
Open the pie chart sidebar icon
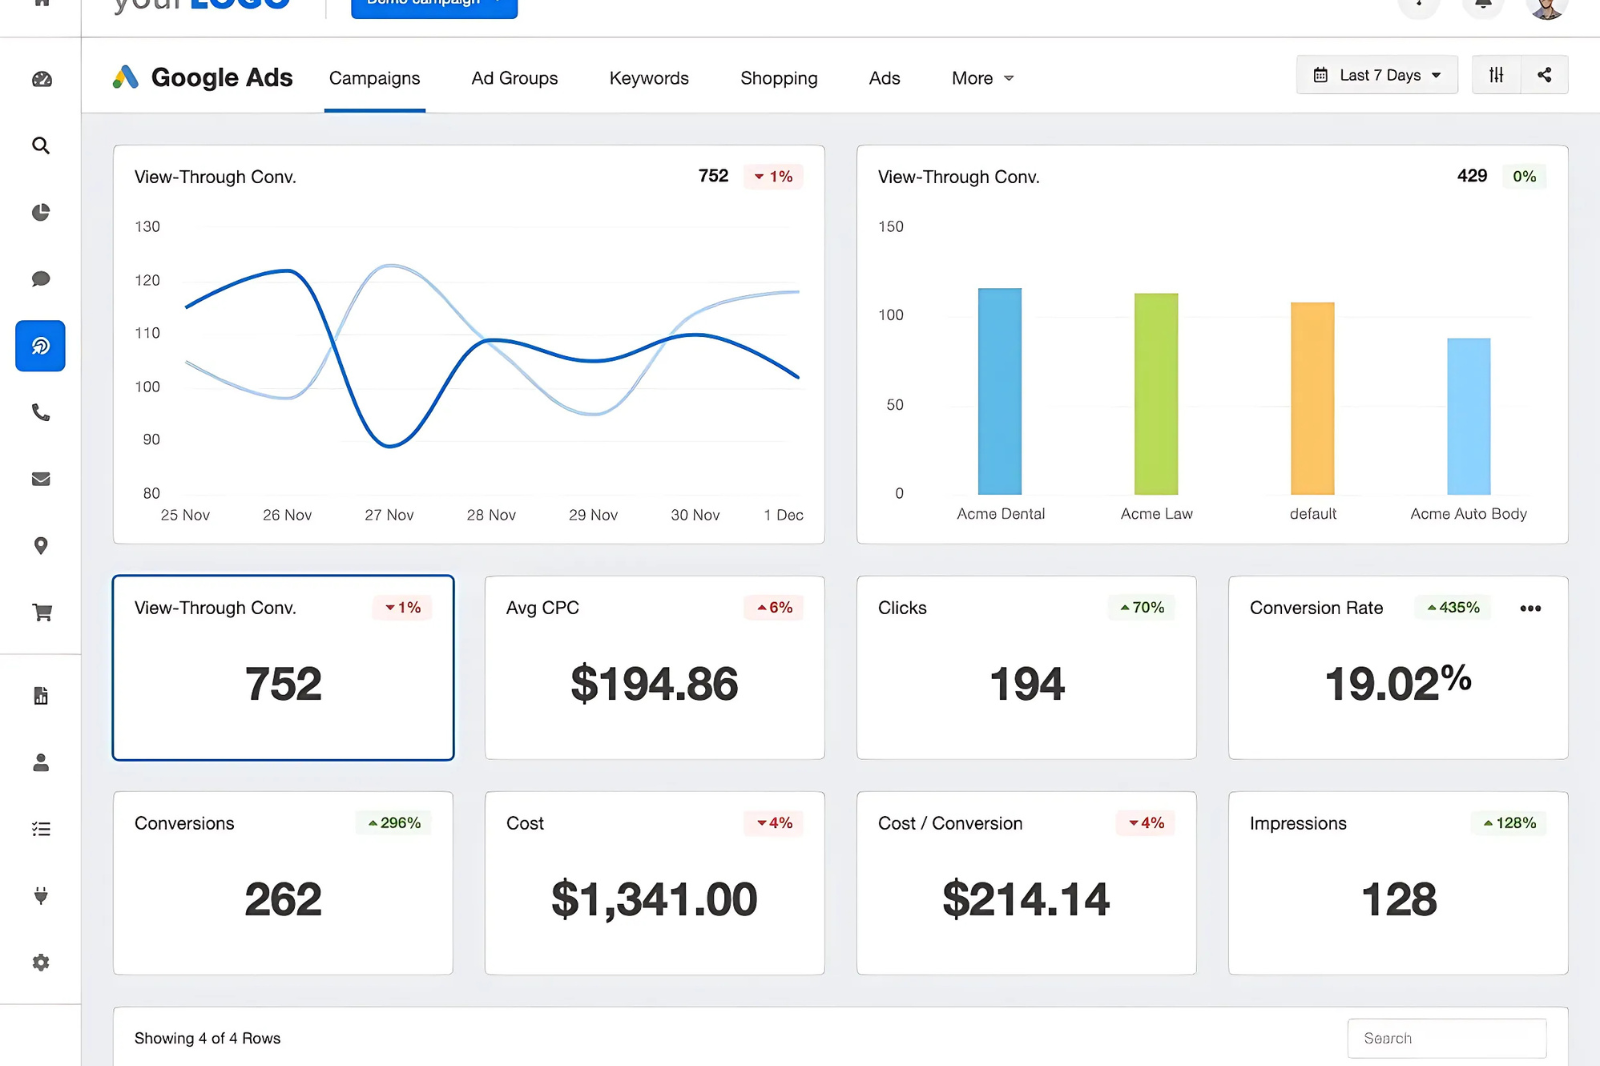tap(41, 212)
